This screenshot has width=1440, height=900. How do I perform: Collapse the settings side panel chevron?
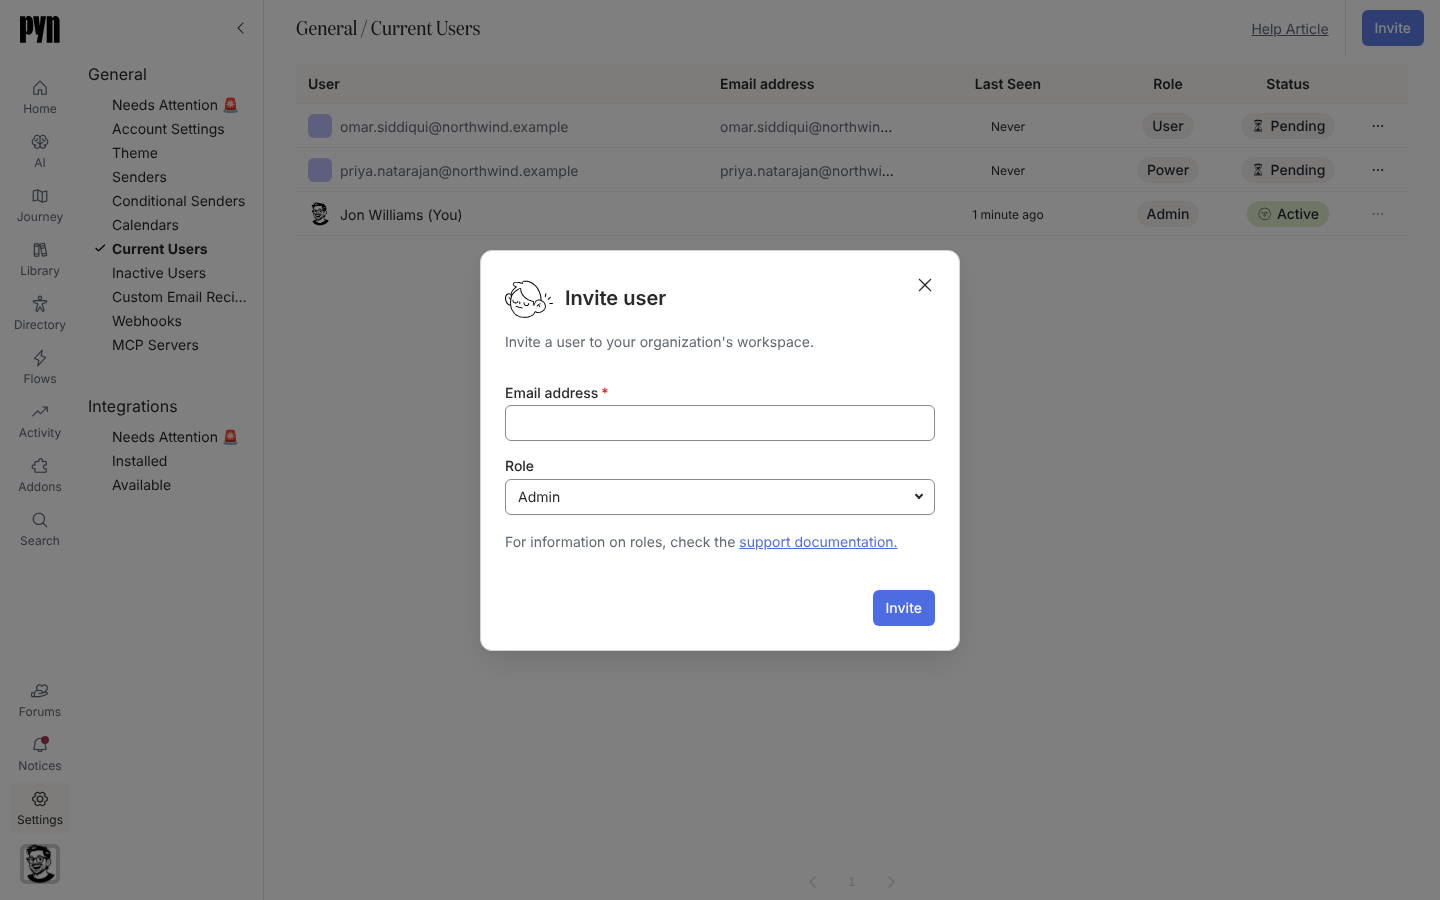[x=240, y=28]
